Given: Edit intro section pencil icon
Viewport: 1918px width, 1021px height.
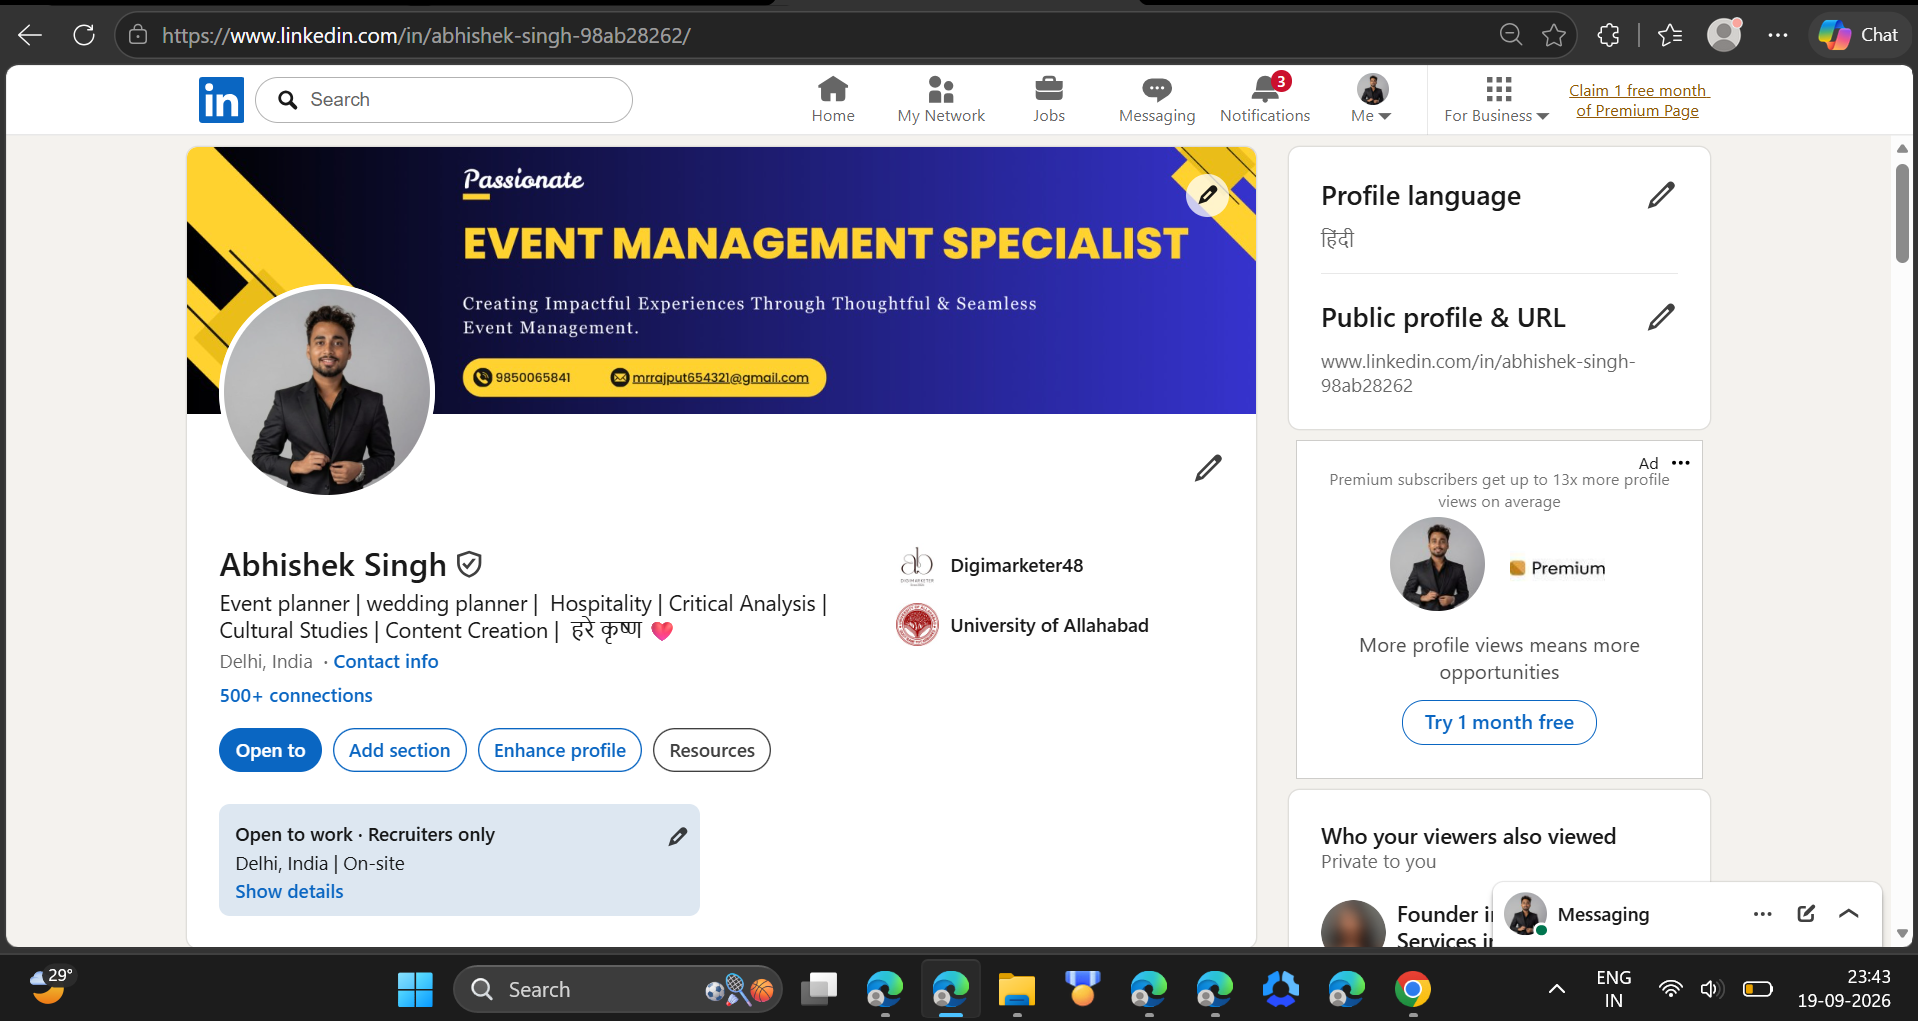Looking at the screenshot, I should 1208,468.
